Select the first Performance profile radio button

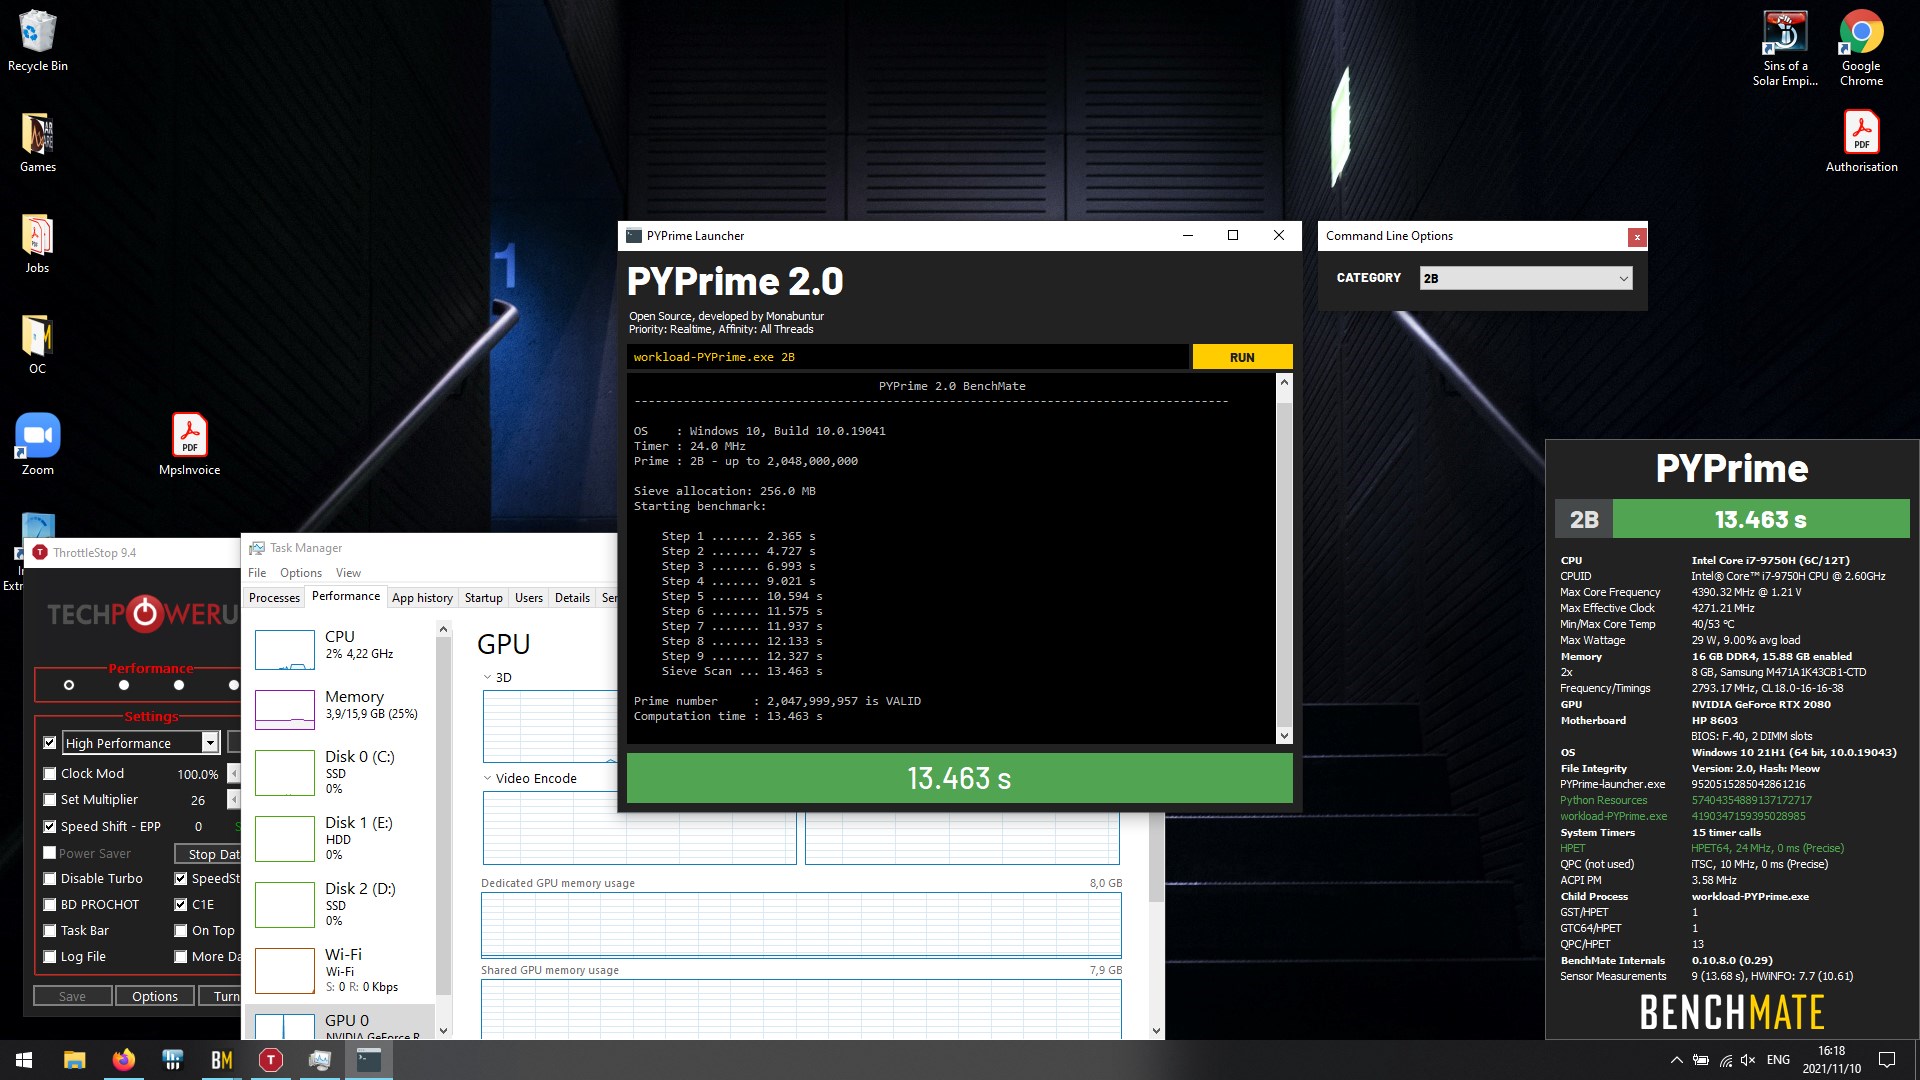pyautogui.click(x=69, y=685)
